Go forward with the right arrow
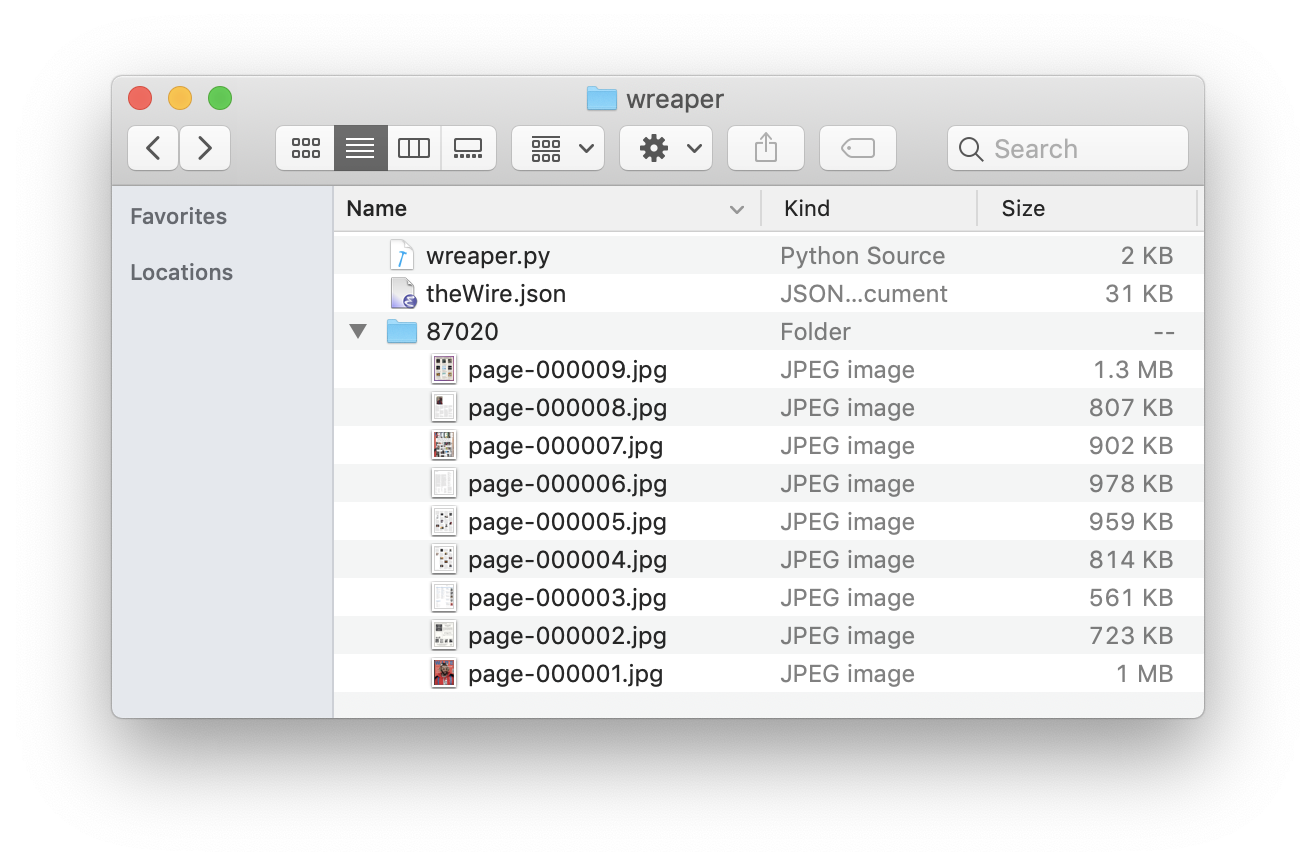Screen dimensions: 1316x866 pyautogui.click(x=205, y=148)
